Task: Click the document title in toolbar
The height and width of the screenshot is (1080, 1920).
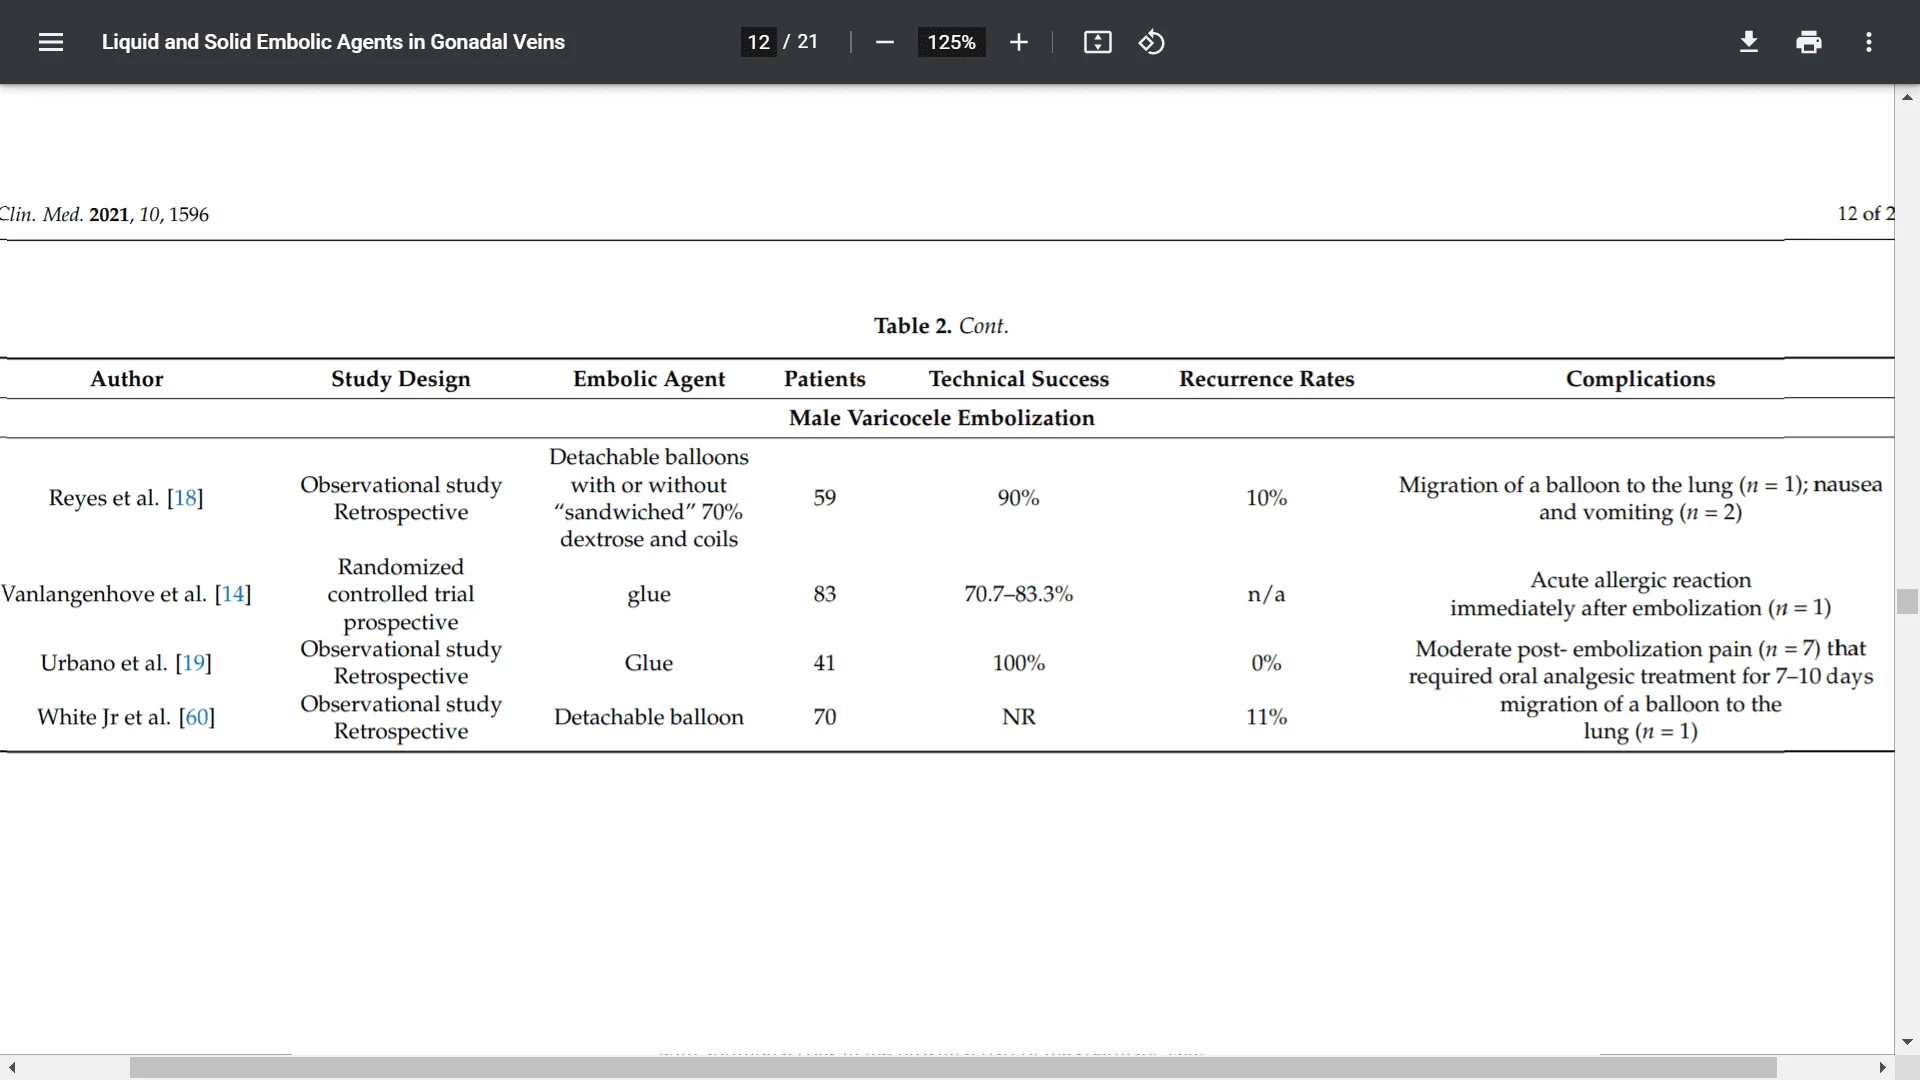Action: 333,42
